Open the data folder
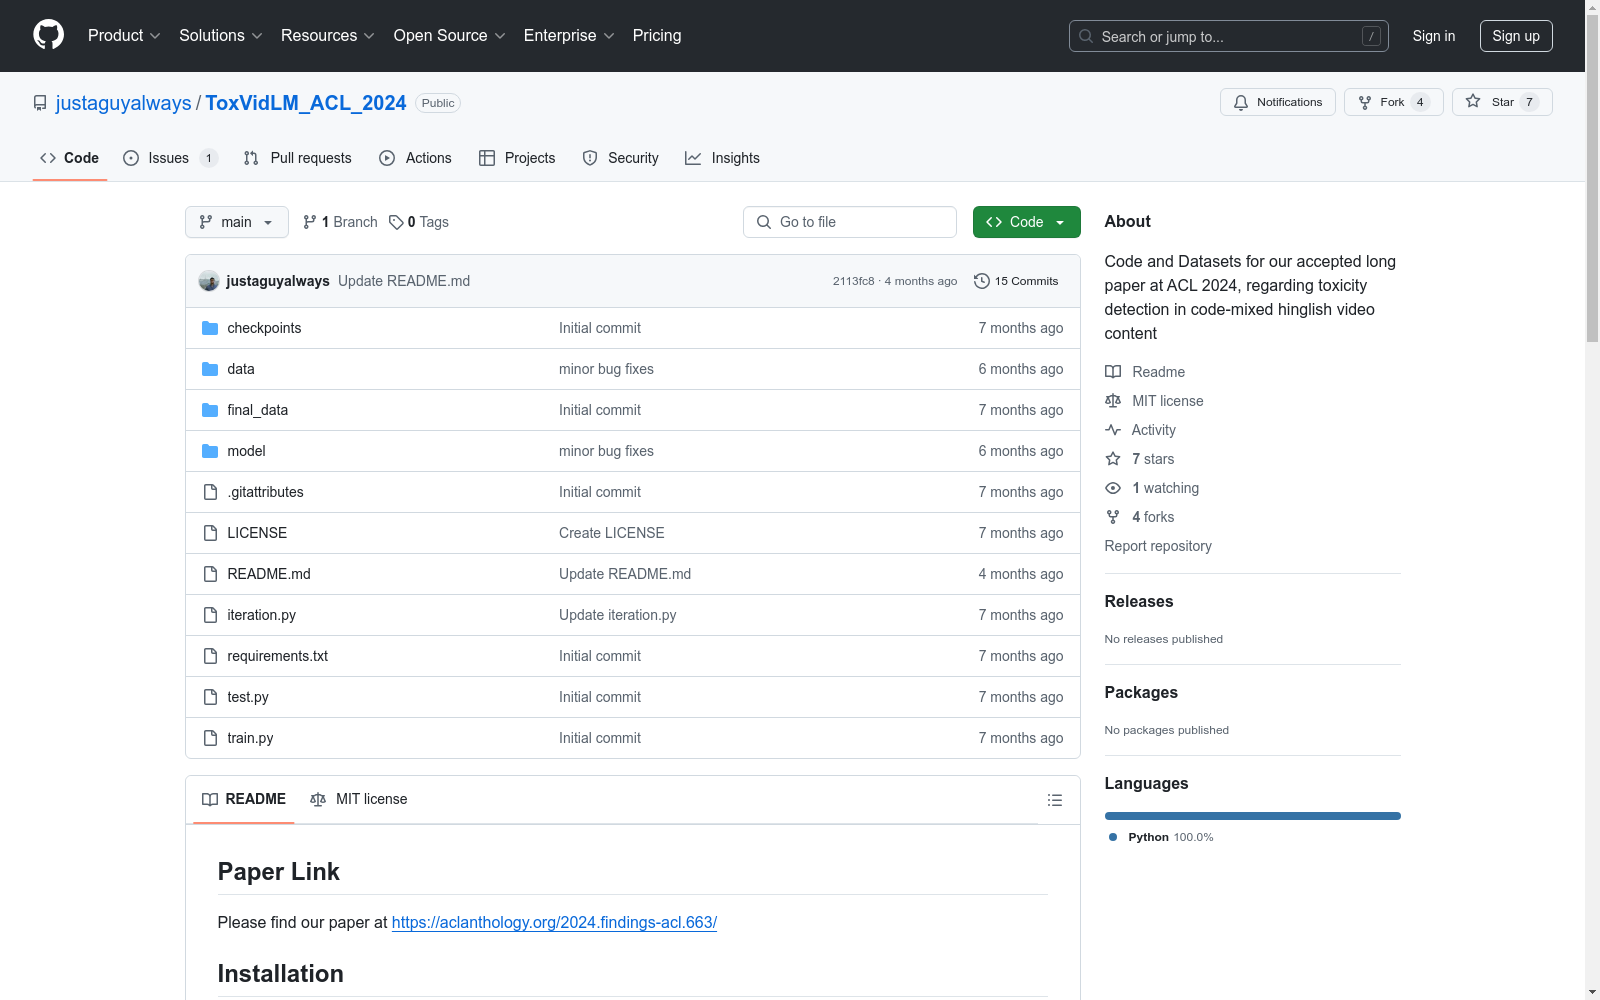The image size is (1600, 1000). pos(241,369)
